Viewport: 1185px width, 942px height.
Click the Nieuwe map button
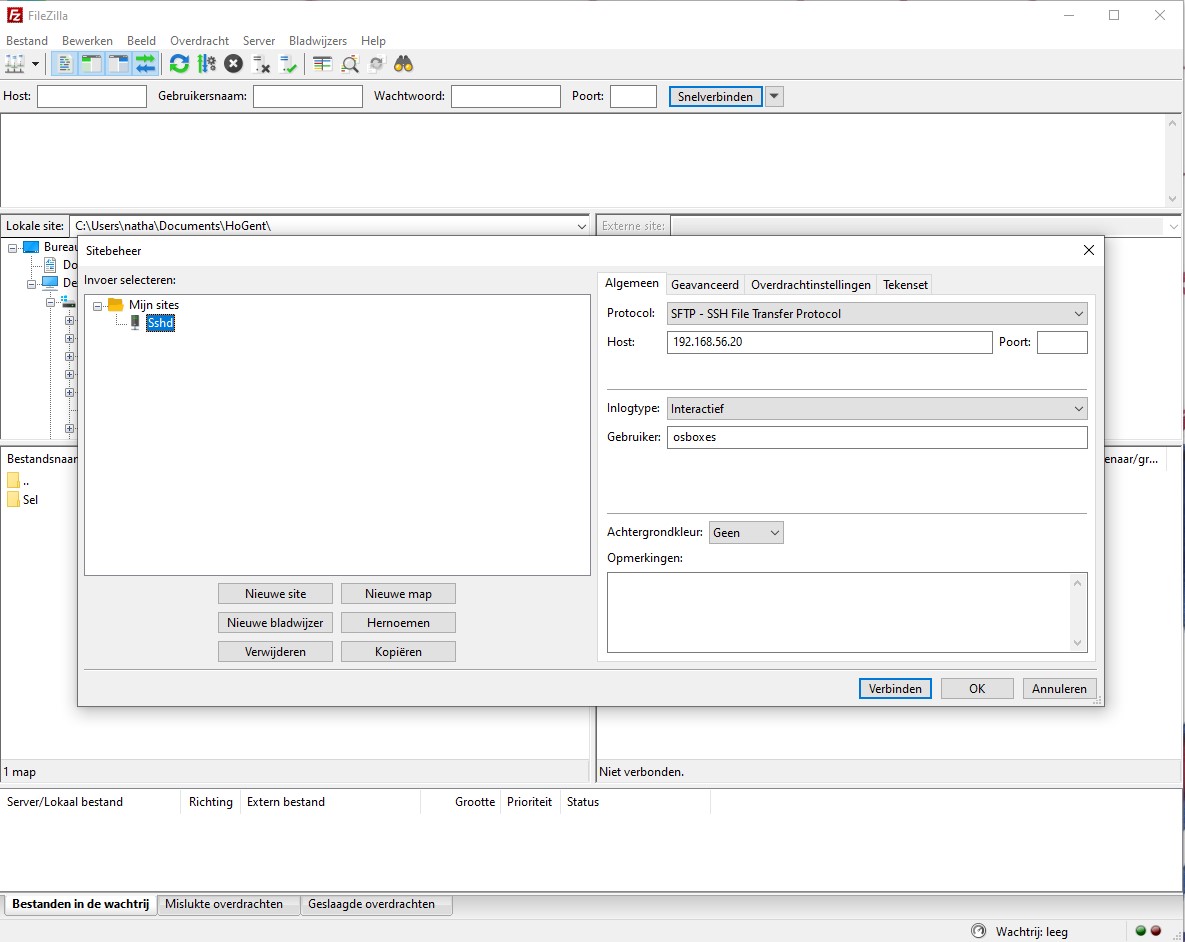pos(398,594)
